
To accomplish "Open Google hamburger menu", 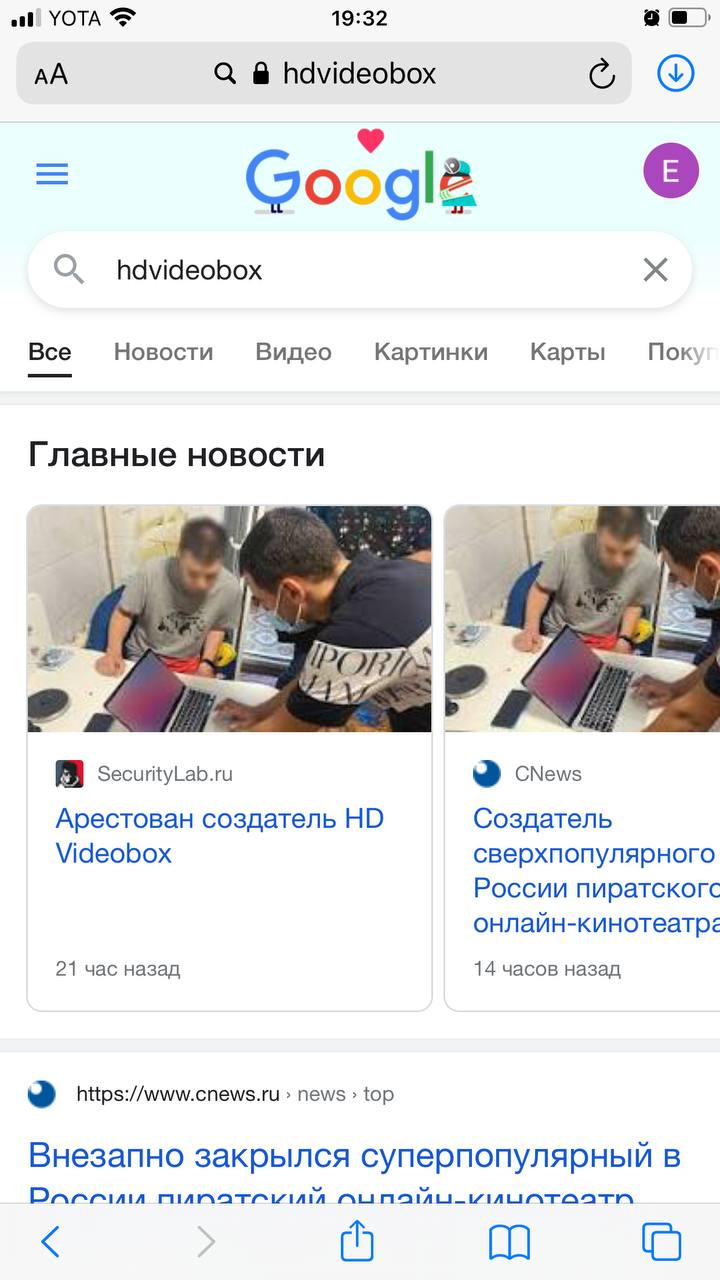I will [52, 175].
